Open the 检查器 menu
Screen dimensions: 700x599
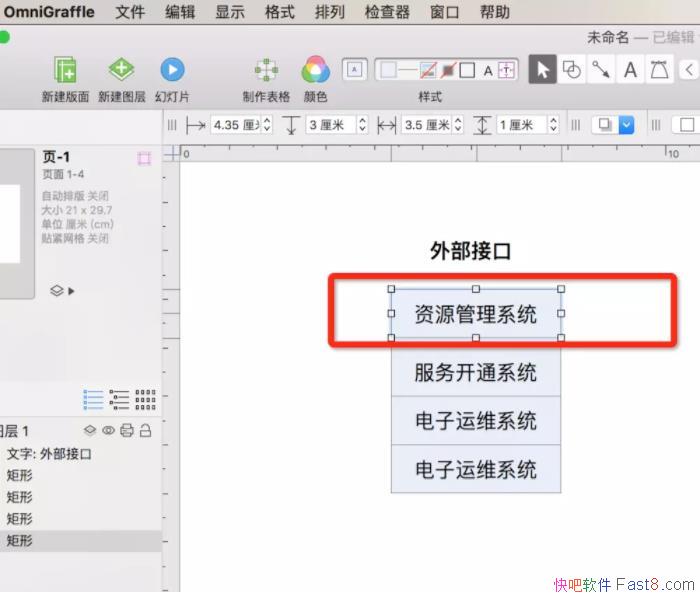pos(387,12)
